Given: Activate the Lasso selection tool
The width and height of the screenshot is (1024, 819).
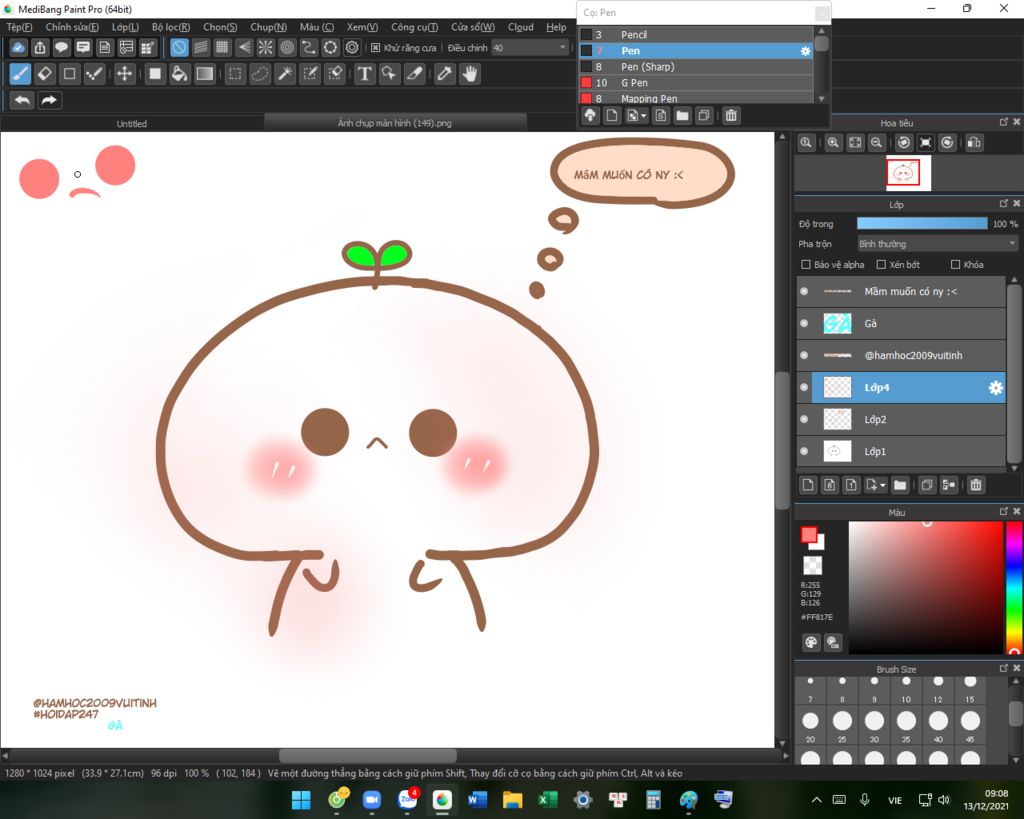Looking at the screenshot, I should [260, 74].
